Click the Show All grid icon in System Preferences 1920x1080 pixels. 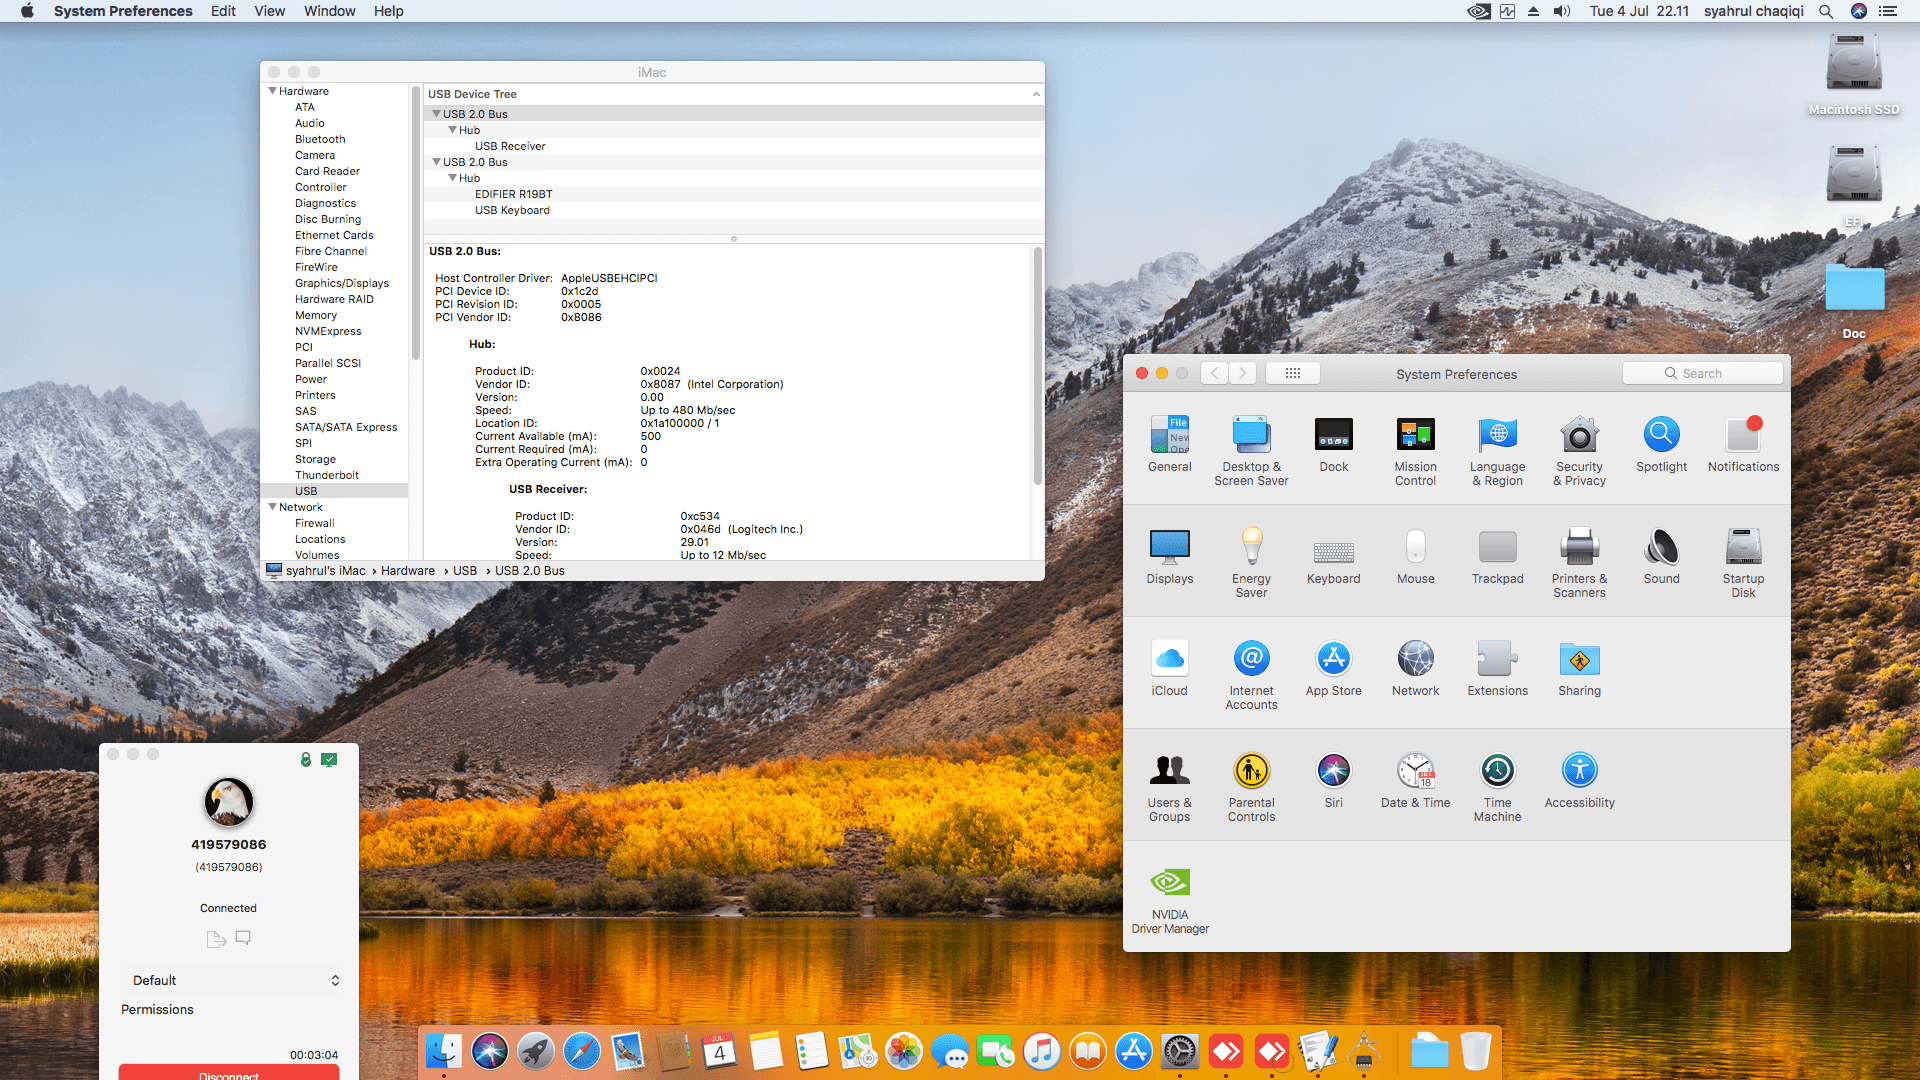[x=1293, y=372]
